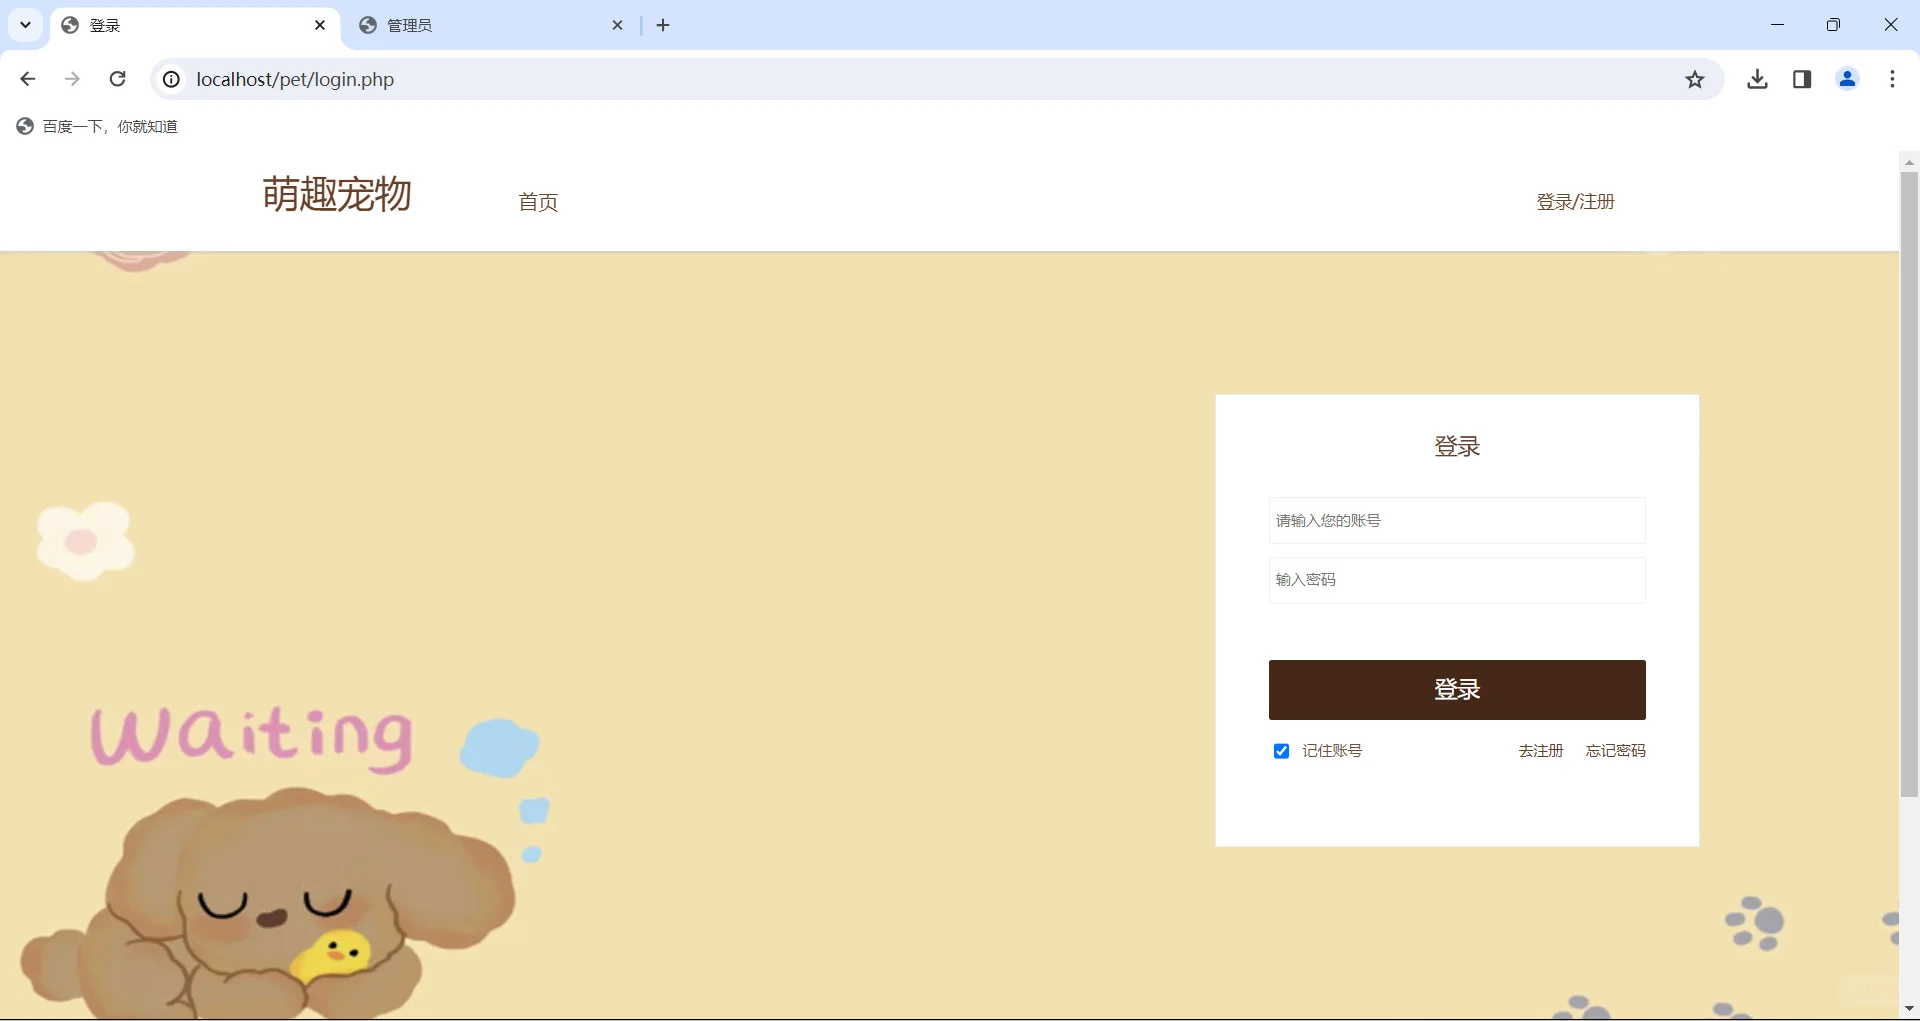This screenshot has width=1920, height=1021.
Task: Click the 登录/注册 link
Action: coord(1575,201)
